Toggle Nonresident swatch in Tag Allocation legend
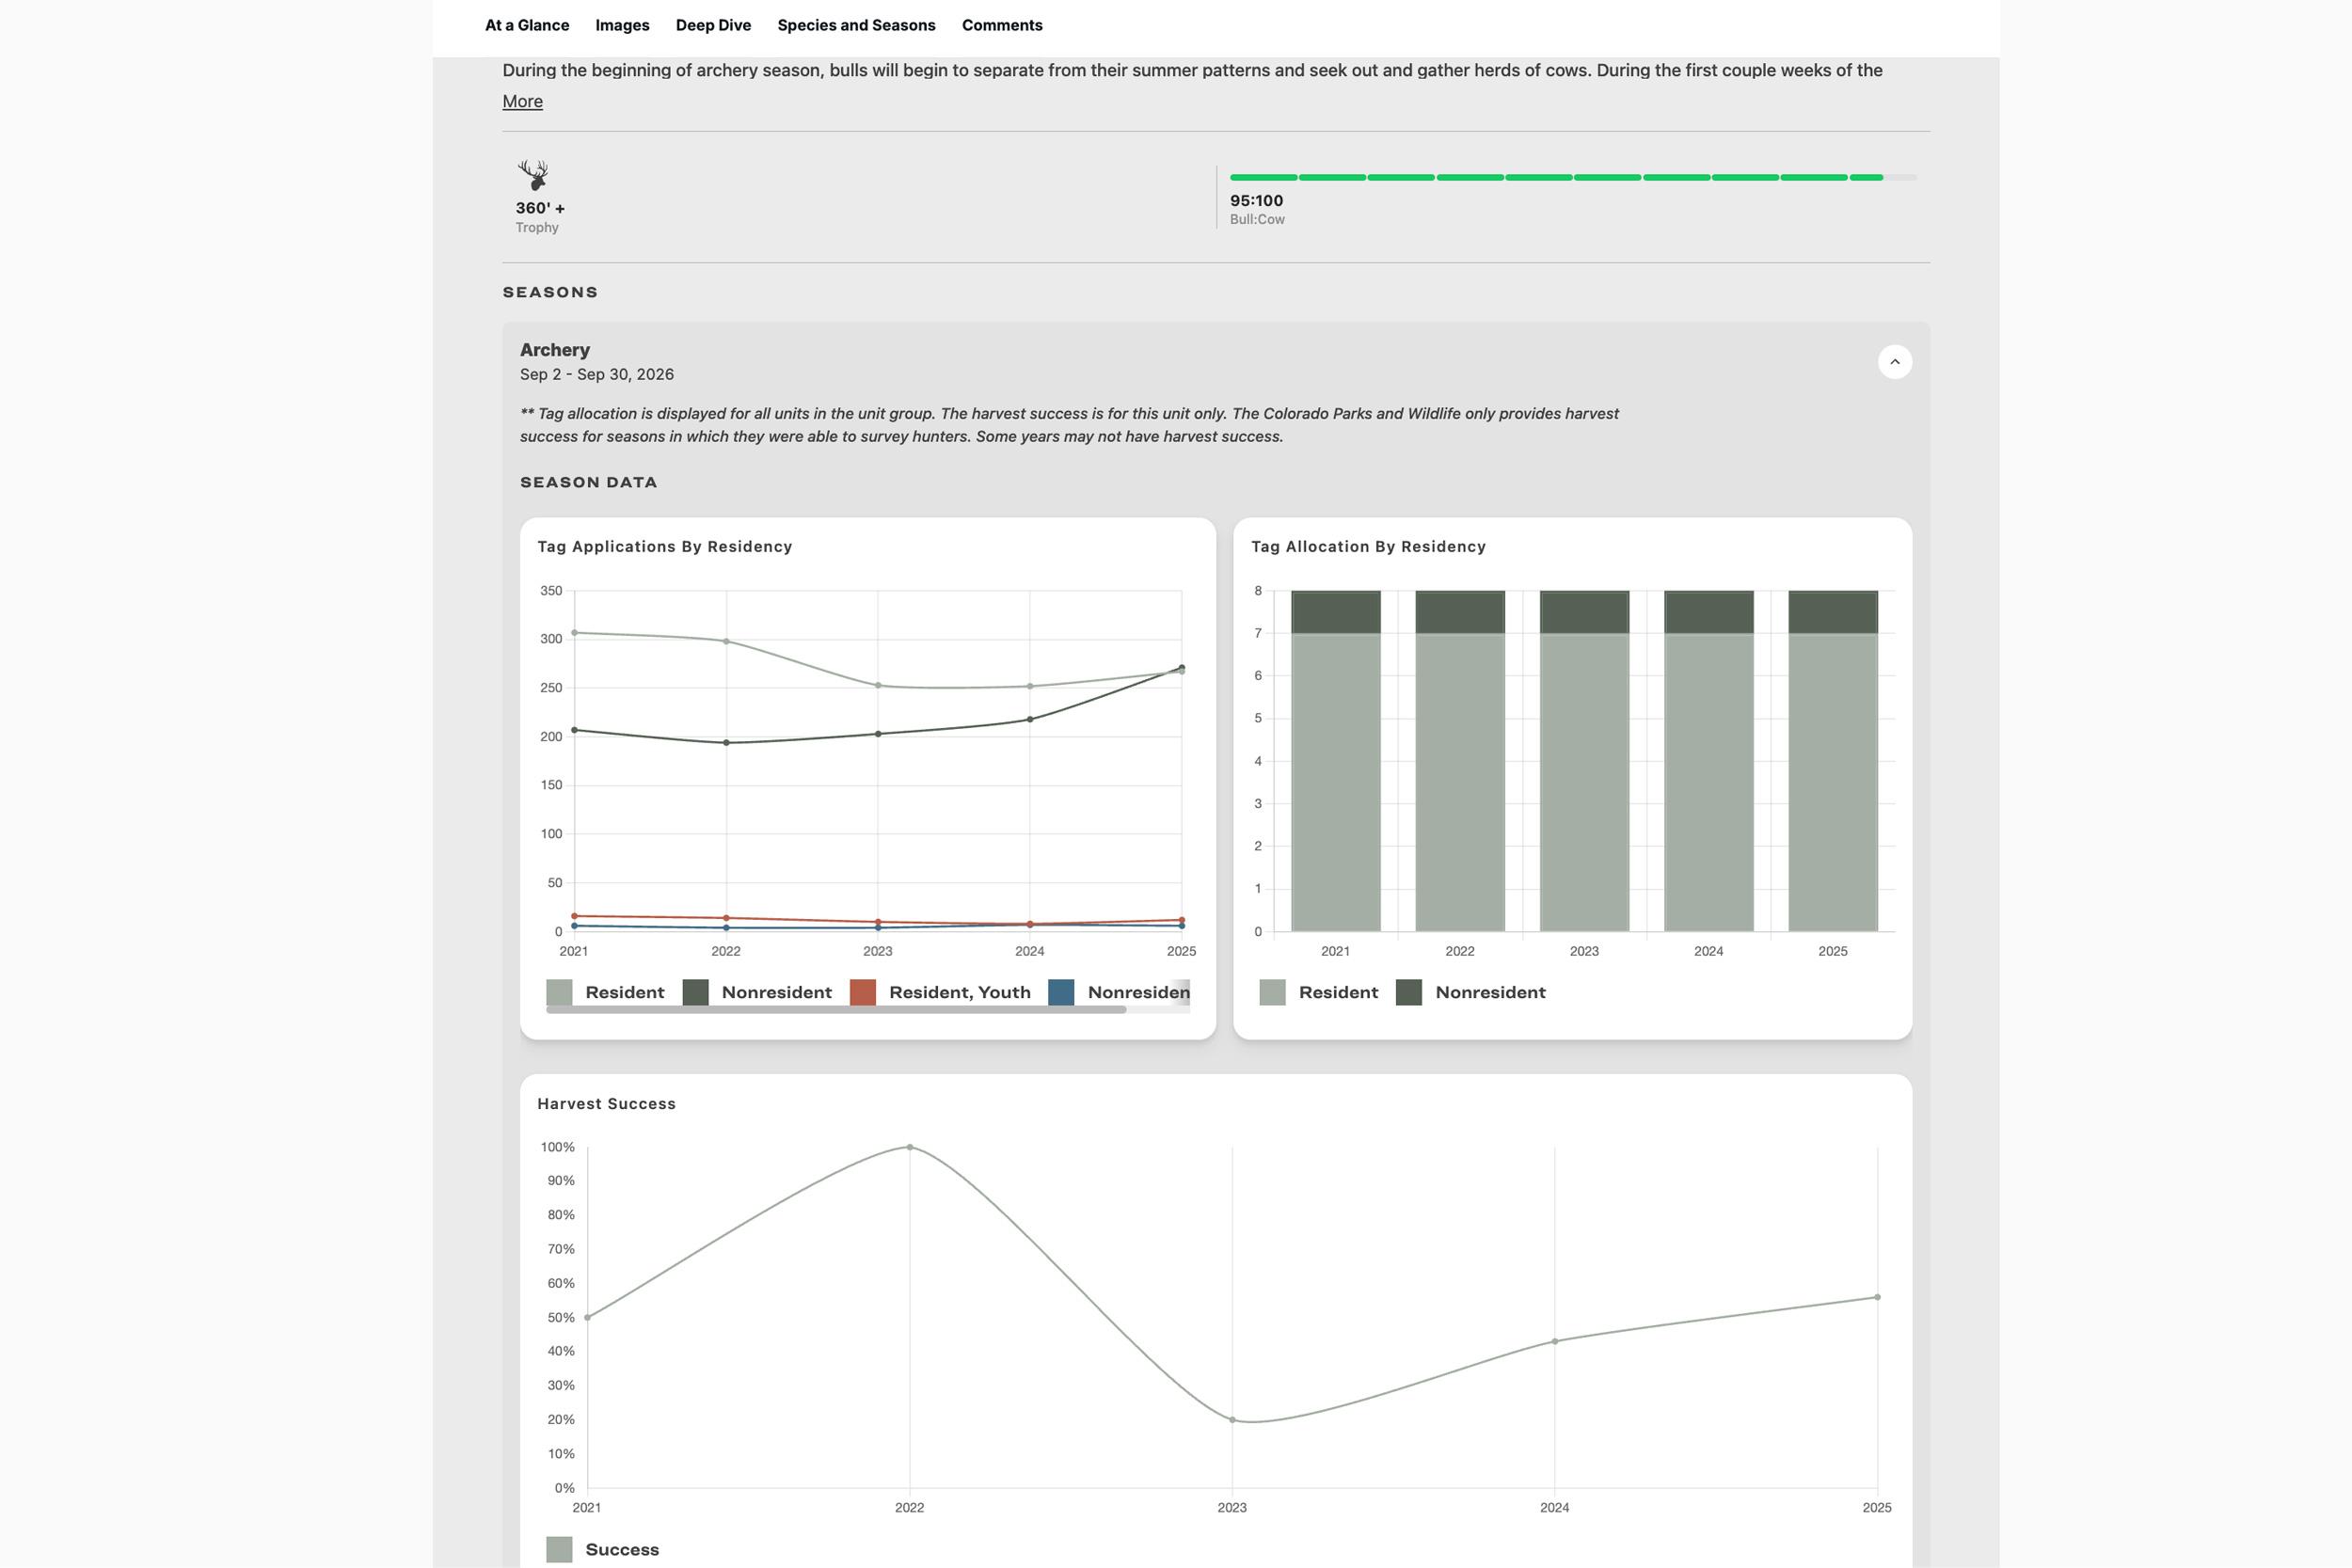Screen dimensions: 2352x1568 click(1409, 992)
